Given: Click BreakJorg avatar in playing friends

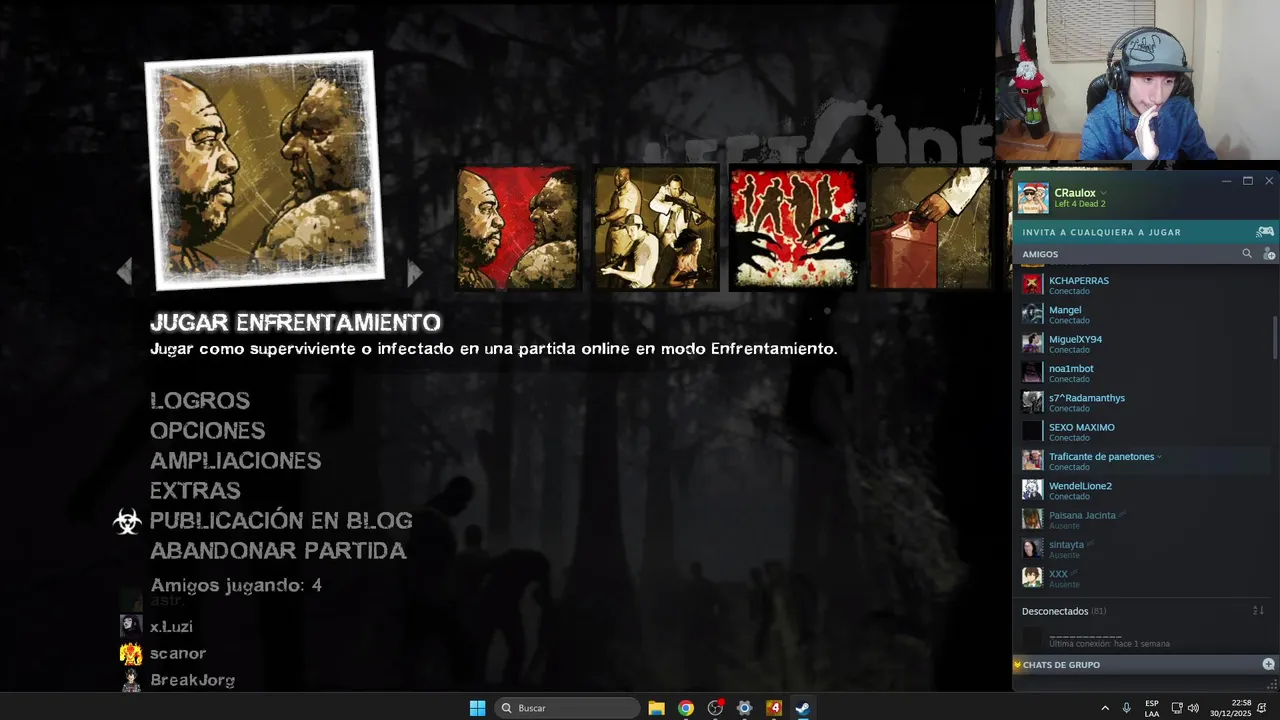Looking at the screenshot, I should 131,680.
